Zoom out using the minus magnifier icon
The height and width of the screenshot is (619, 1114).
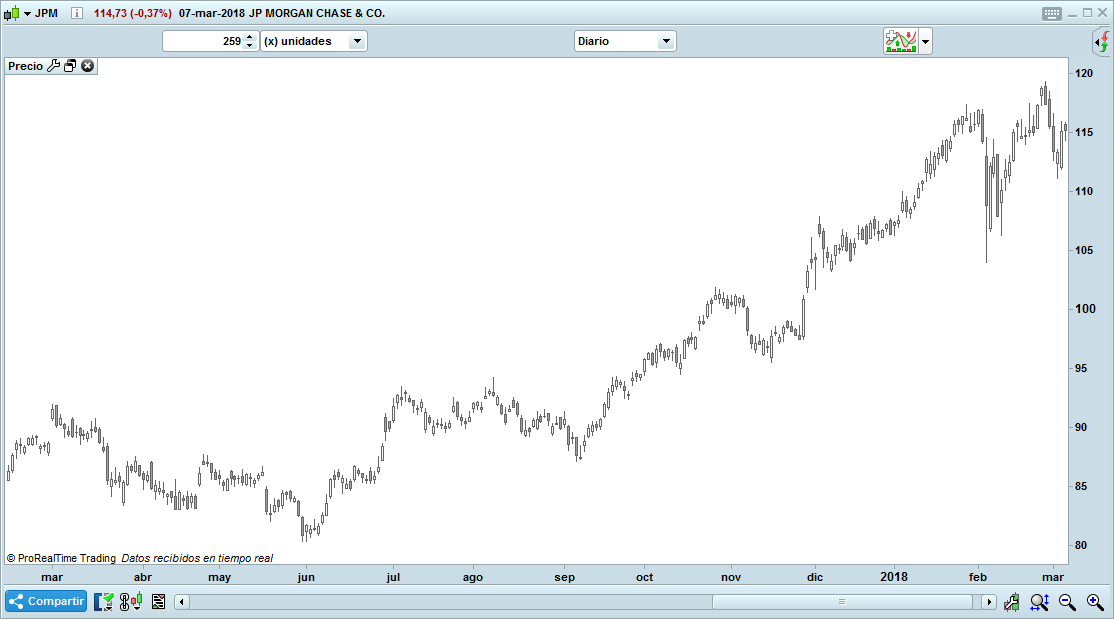tap(1066, 601)
